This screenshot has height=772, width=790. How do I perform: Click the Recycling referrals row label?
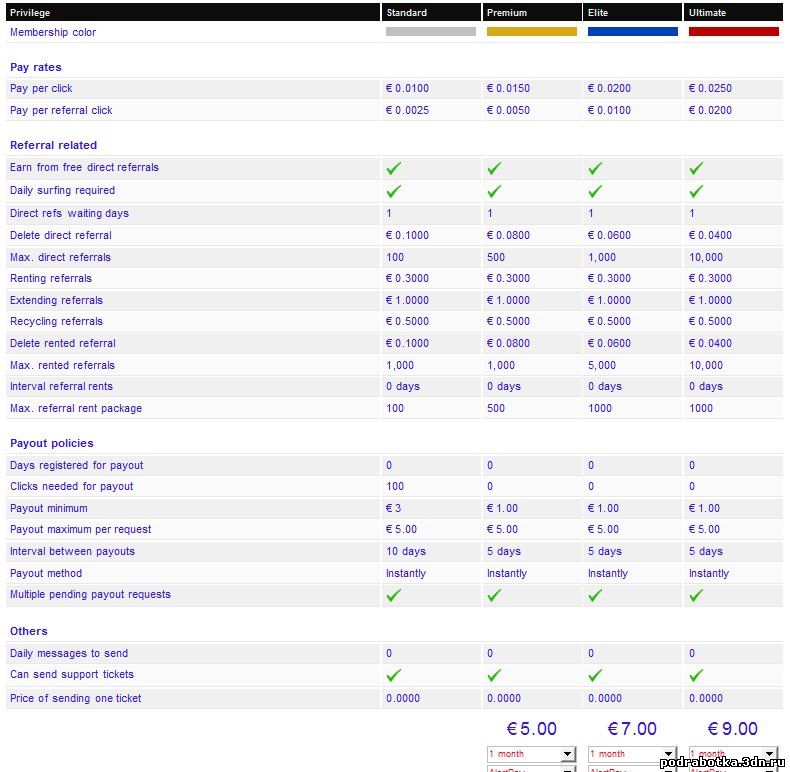[x=56, y=321]
